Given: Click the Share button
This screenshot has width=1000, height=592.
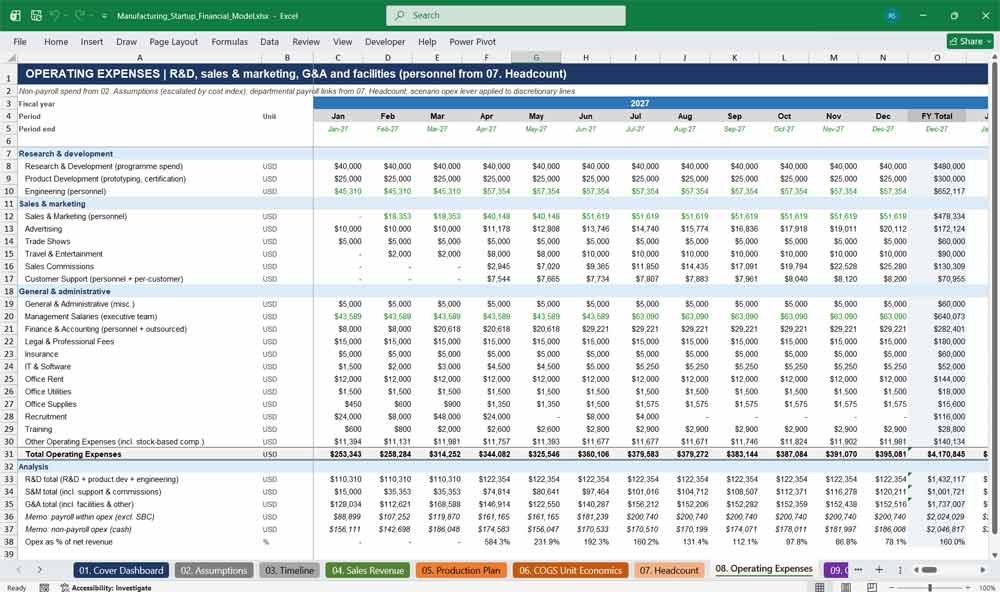Looking at the screenshot, I should click(970, 41).
